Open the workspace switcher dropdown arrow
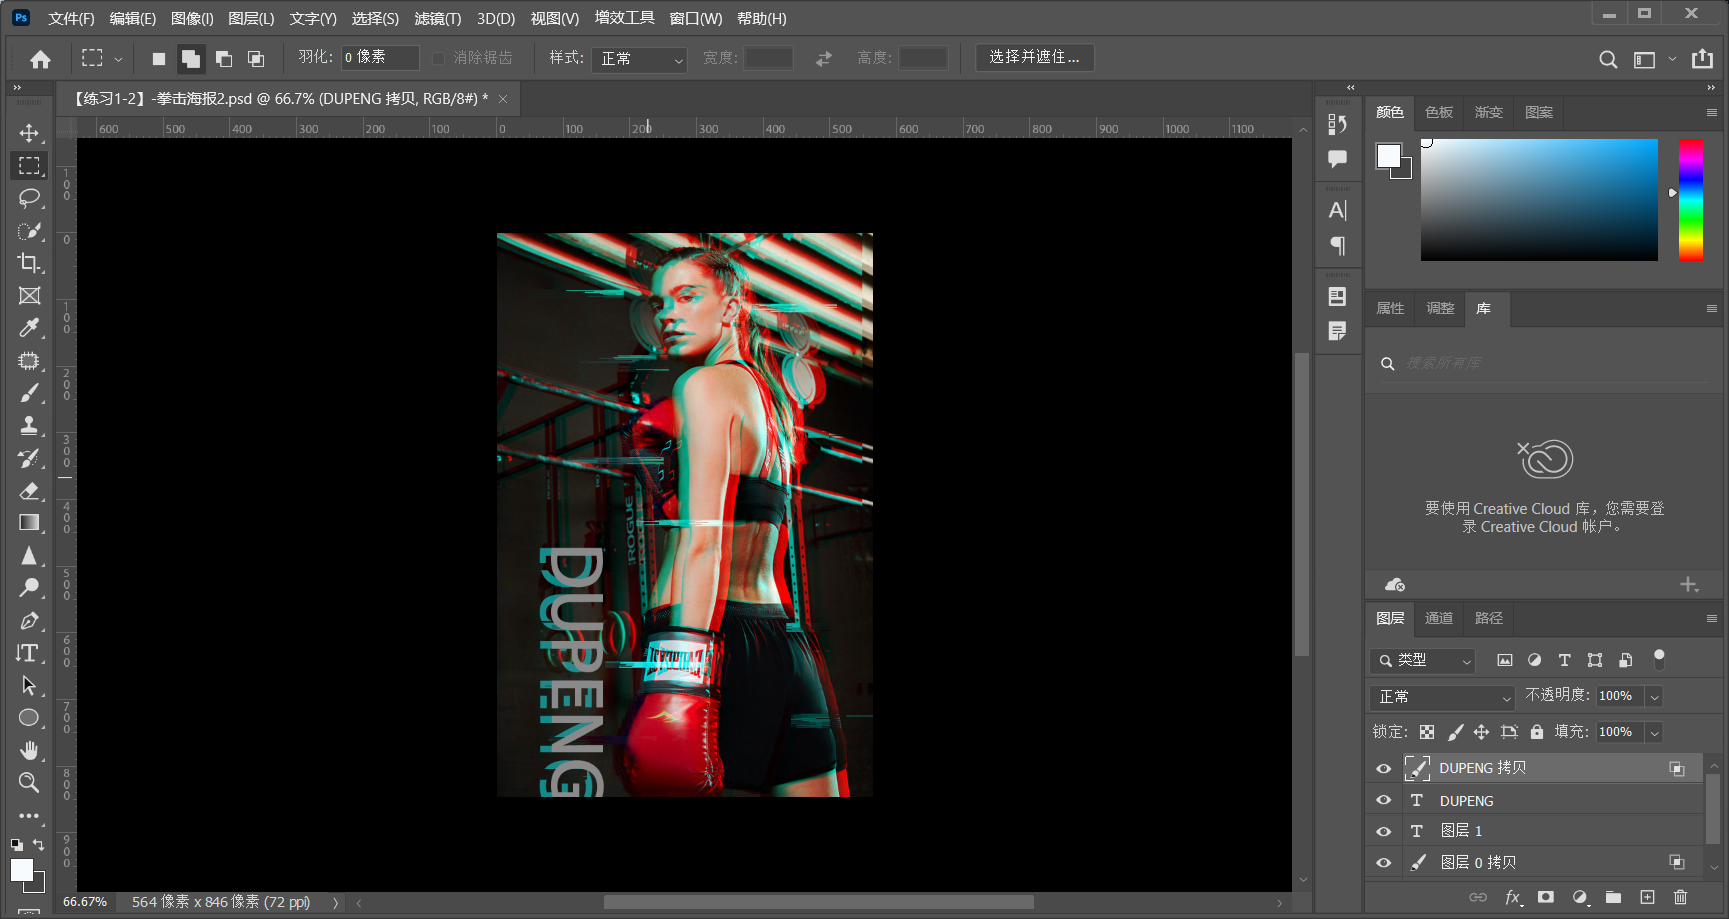Screen dimensions: 1729x919 tap(1672, 59)
